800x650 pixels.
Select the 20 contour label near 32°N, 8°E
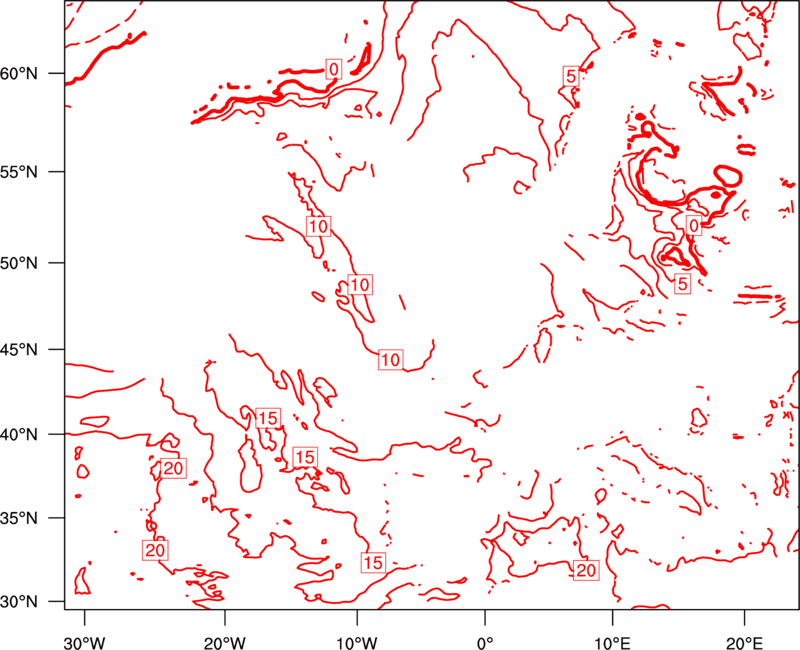click(x=586, y=570)
